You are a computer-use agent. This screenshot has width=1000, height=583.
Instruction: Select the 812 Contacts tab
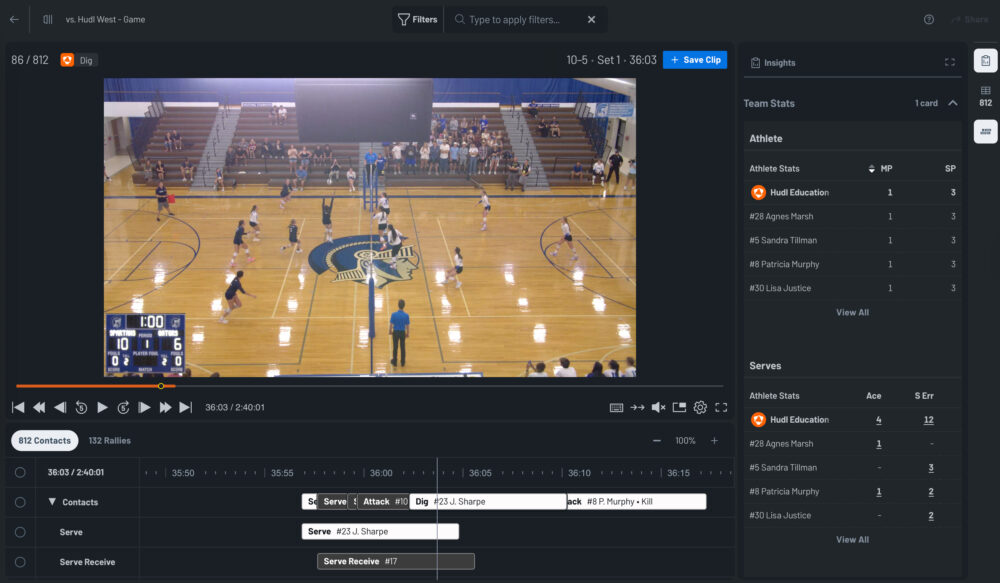(x=45, y=440)
